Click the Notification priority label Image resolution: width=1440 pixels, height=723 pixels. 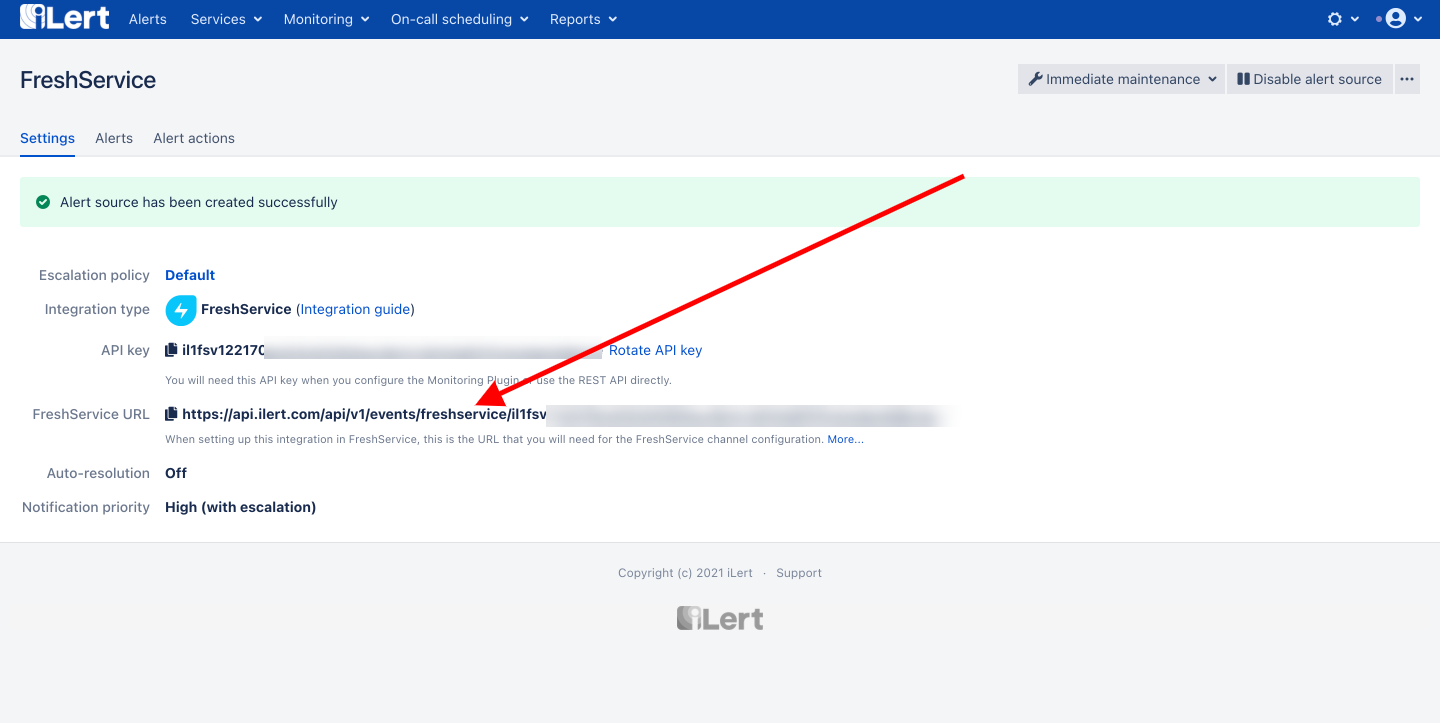click(x=86, y=507)
